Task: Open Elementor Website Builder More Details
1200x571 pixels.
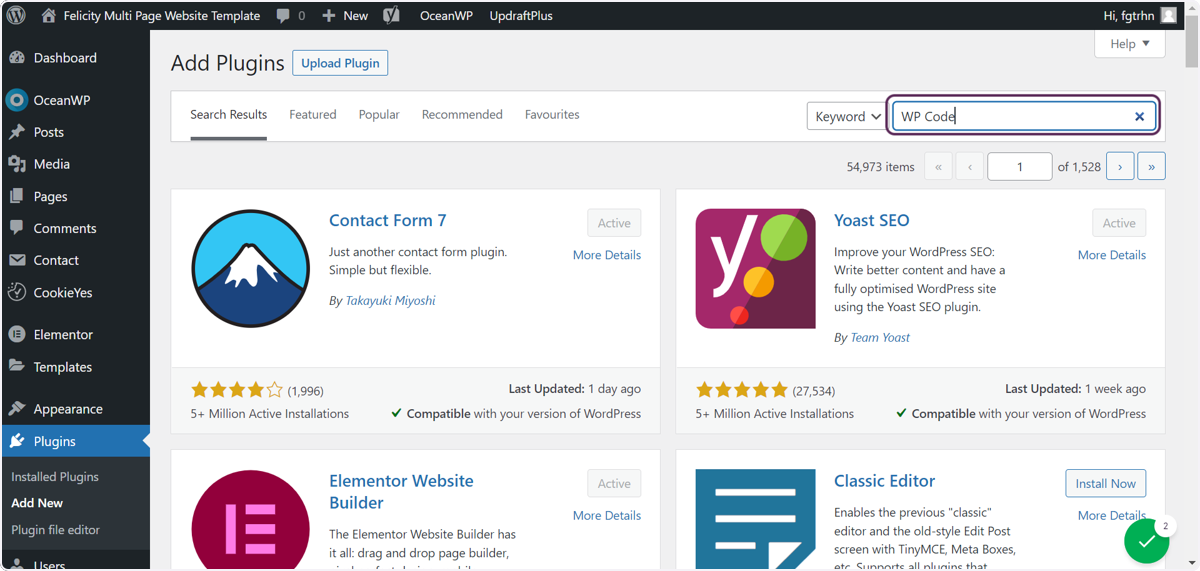Action: 607,515
